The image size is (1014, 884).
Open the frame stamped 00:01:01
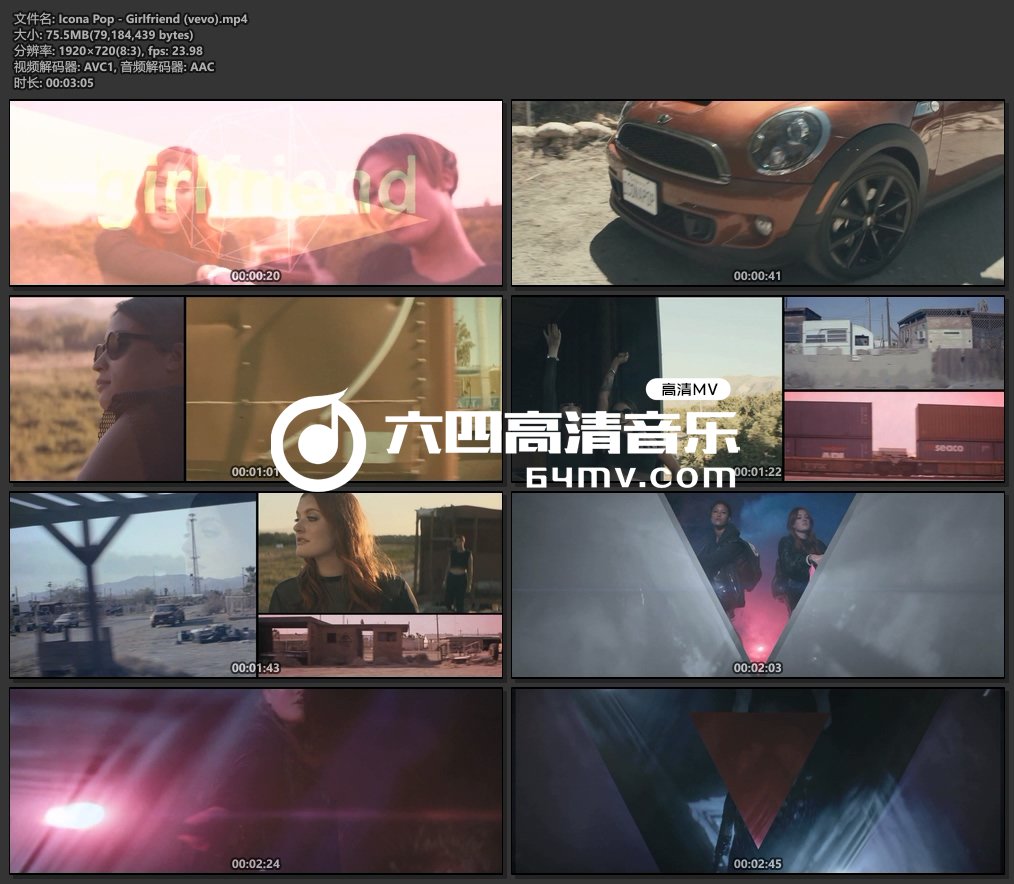point(256,389)
